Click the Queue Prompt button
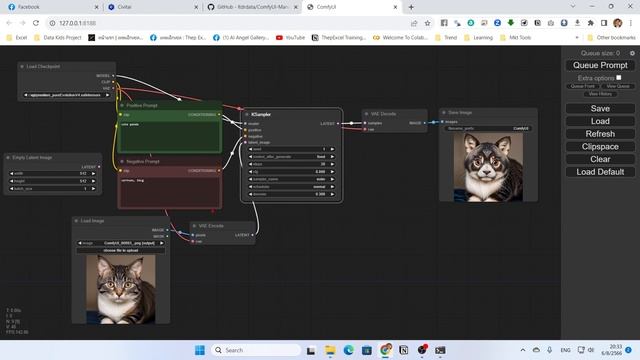This screenshot has height=360, width=640. 600,65
